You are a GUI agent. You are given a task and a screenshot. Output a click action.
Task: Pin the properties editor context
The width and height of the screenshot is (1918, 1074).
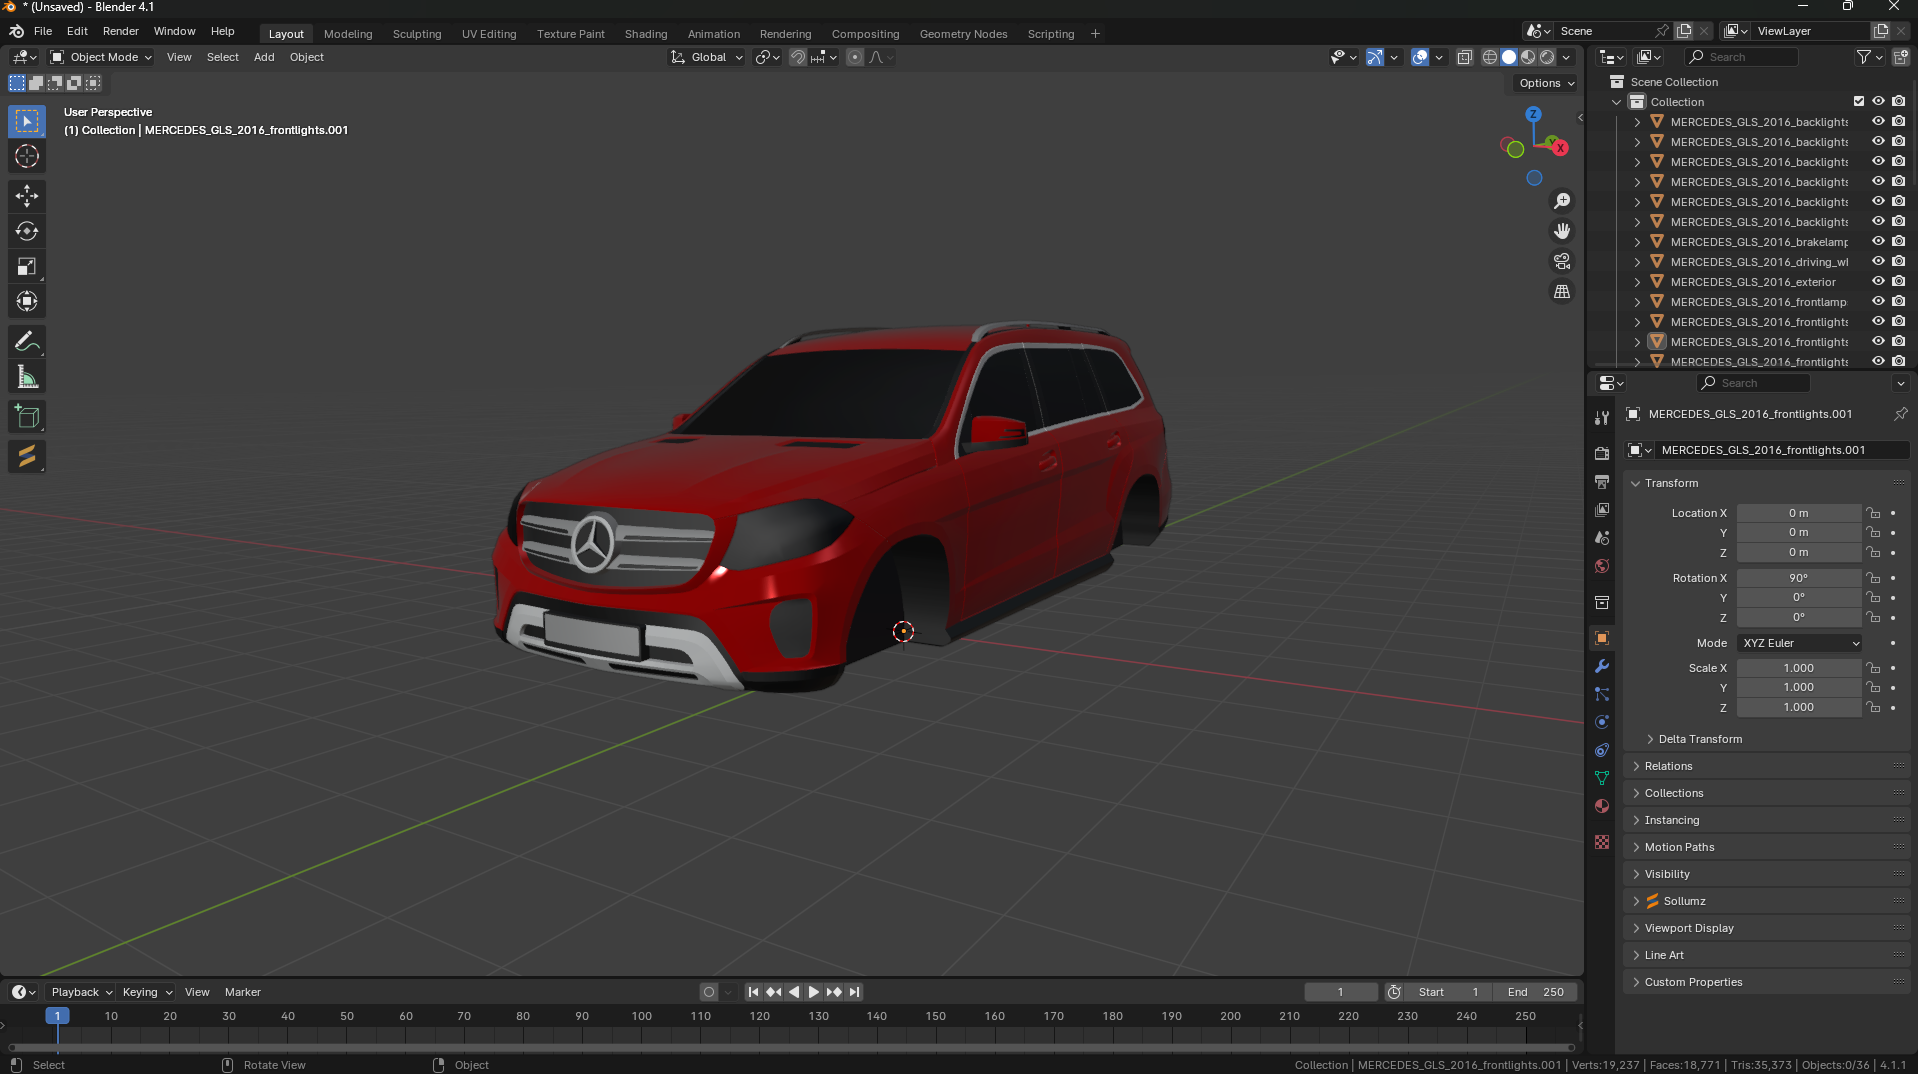(1900, 414)
